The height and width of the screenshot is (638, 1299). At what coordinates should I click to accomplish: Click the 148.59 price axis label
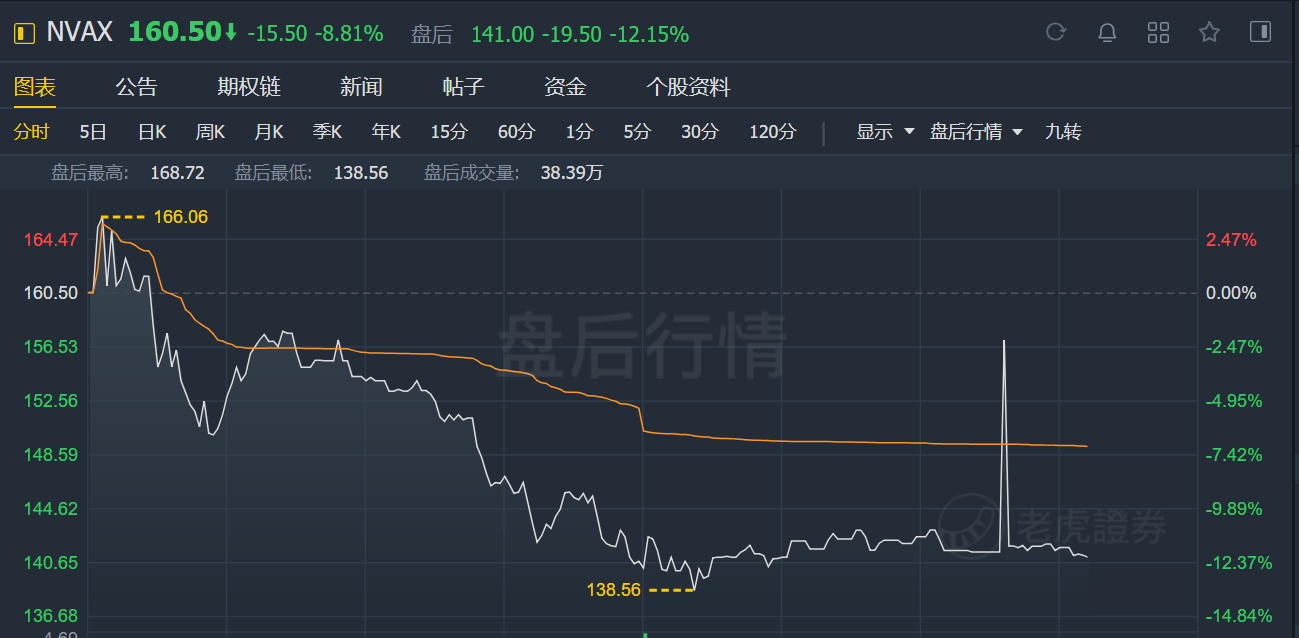50,455
